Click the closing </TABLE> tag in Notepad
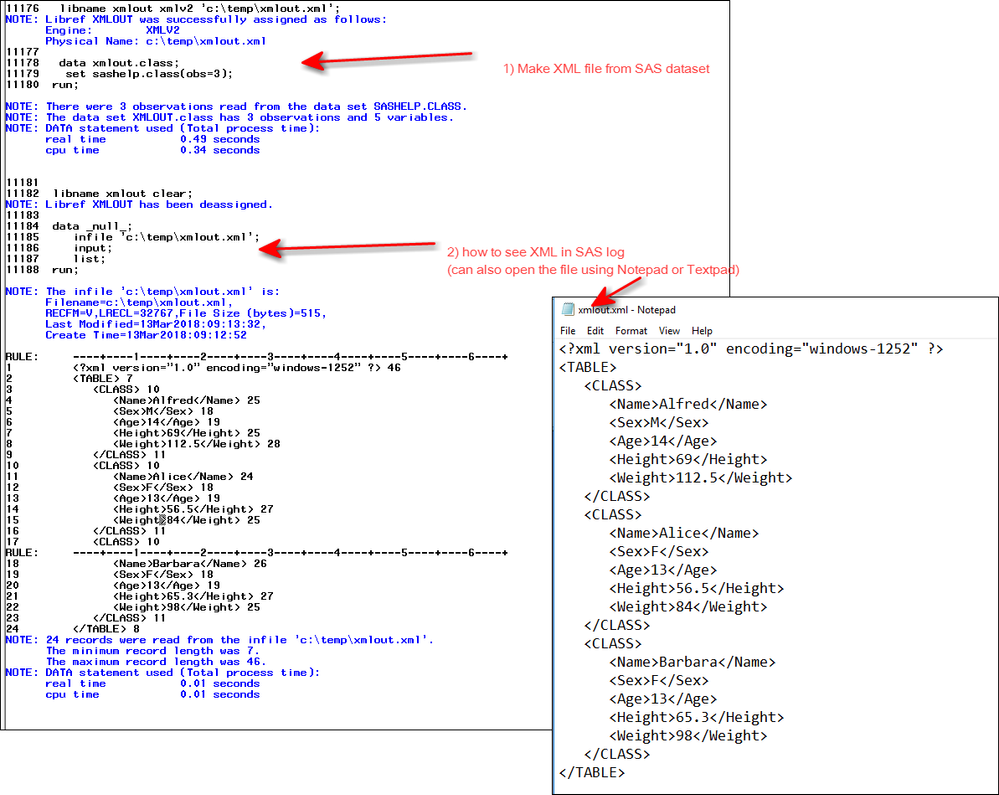Image resolution: width=999 pixels, height=795 pixels. coord(592,773)
